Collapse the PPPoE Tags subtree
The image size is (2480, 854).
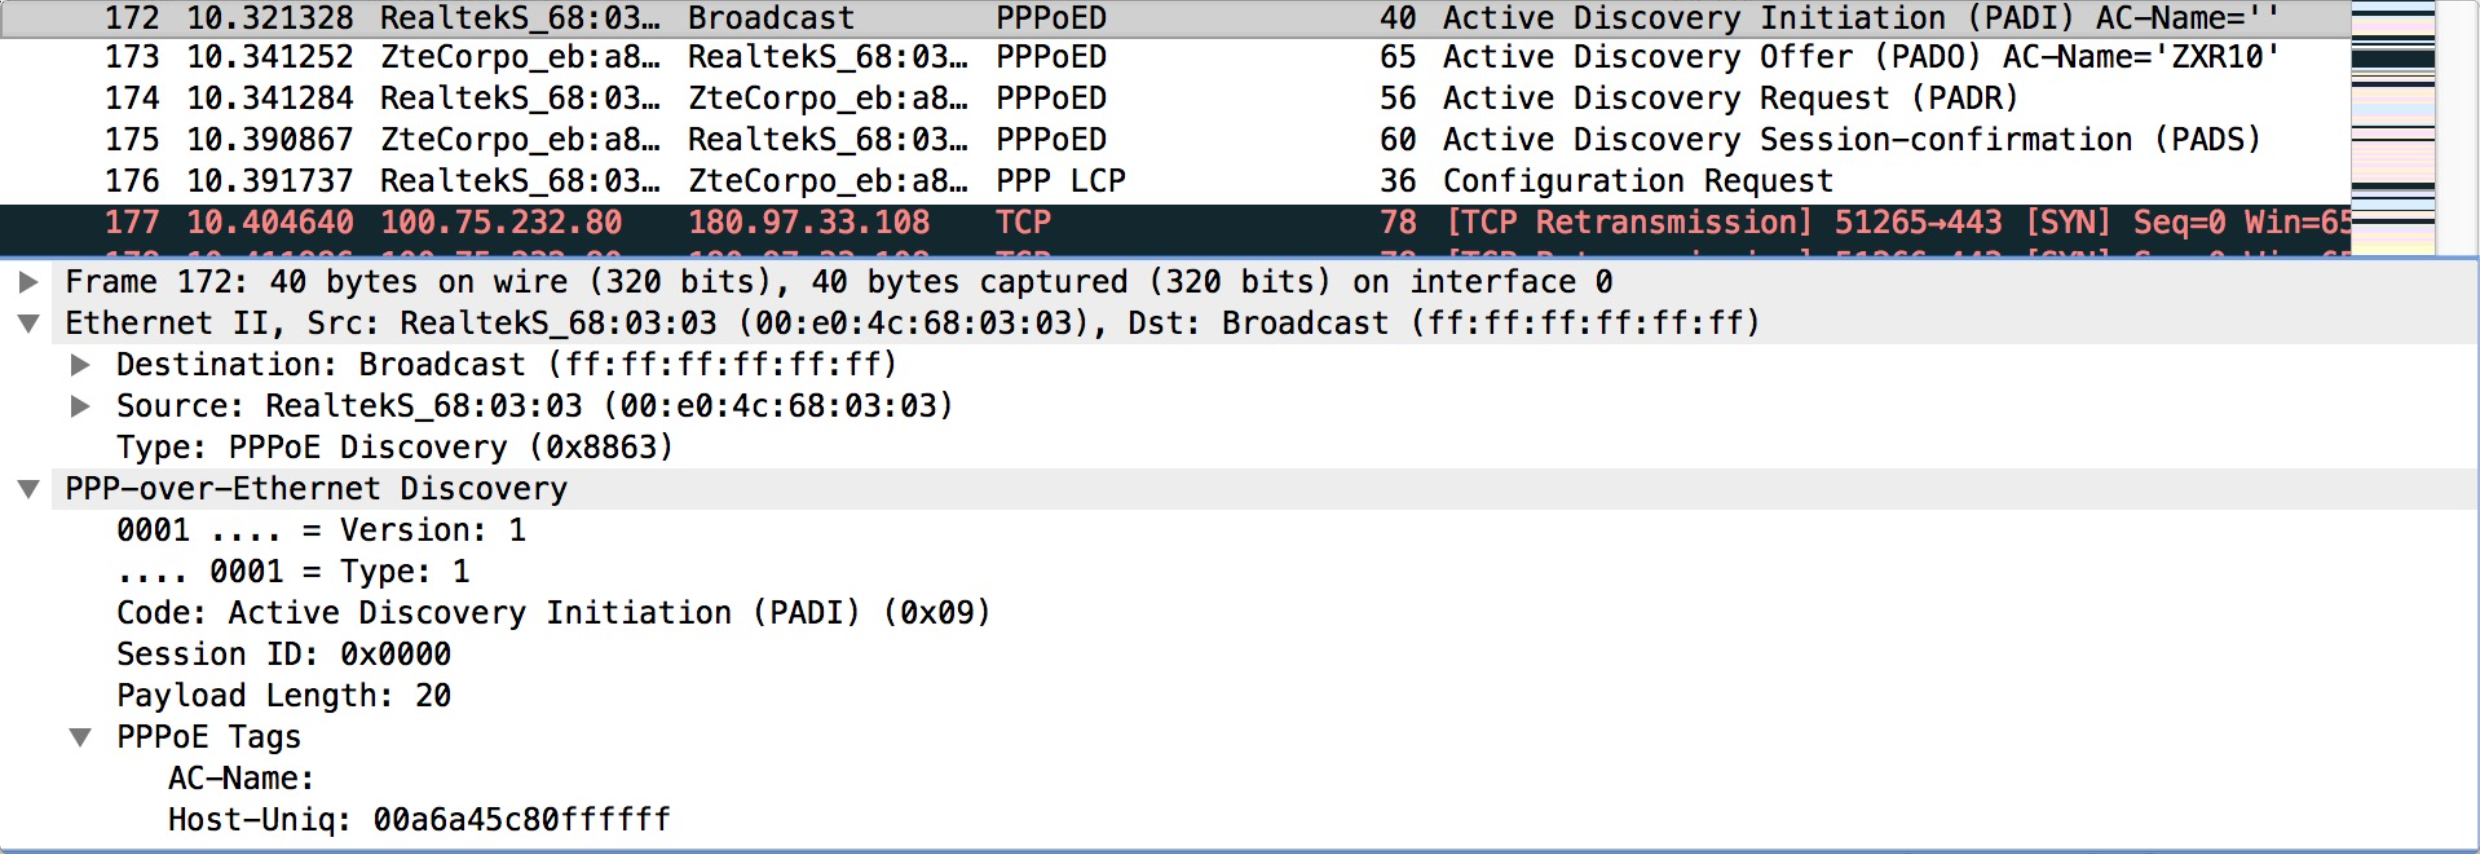(x=81, y=737)
